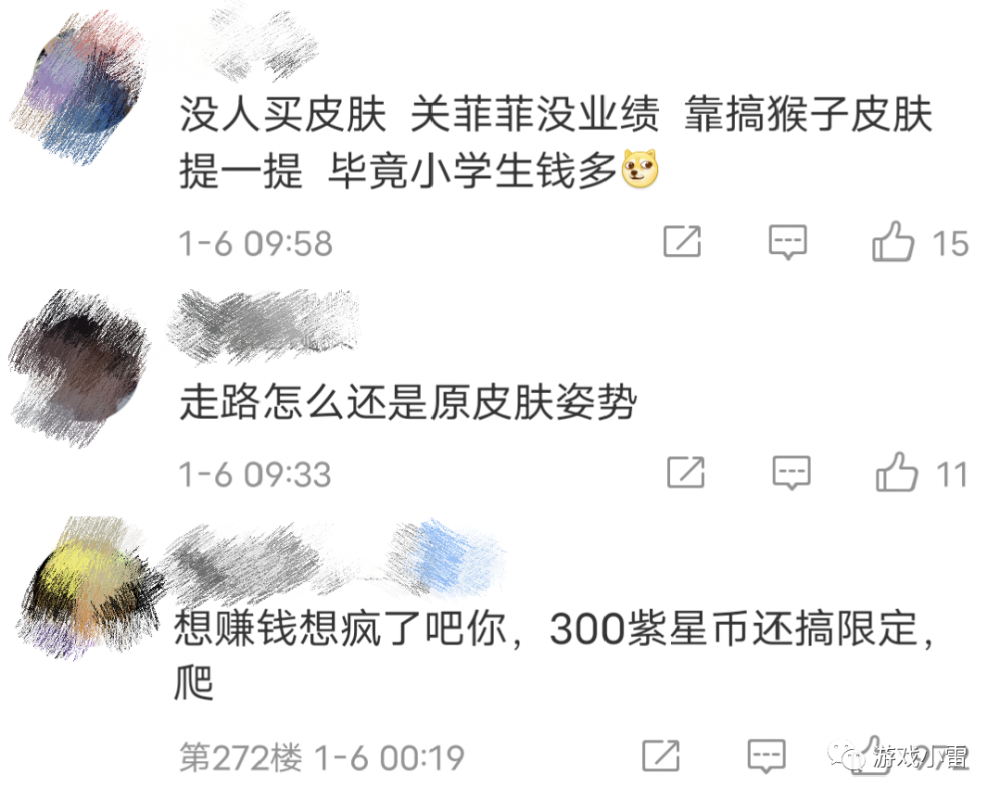Viewport: 1000px width, 800px height.
Task: Reply to the 1-6 09:58 comment
Action: coord(788,242)
